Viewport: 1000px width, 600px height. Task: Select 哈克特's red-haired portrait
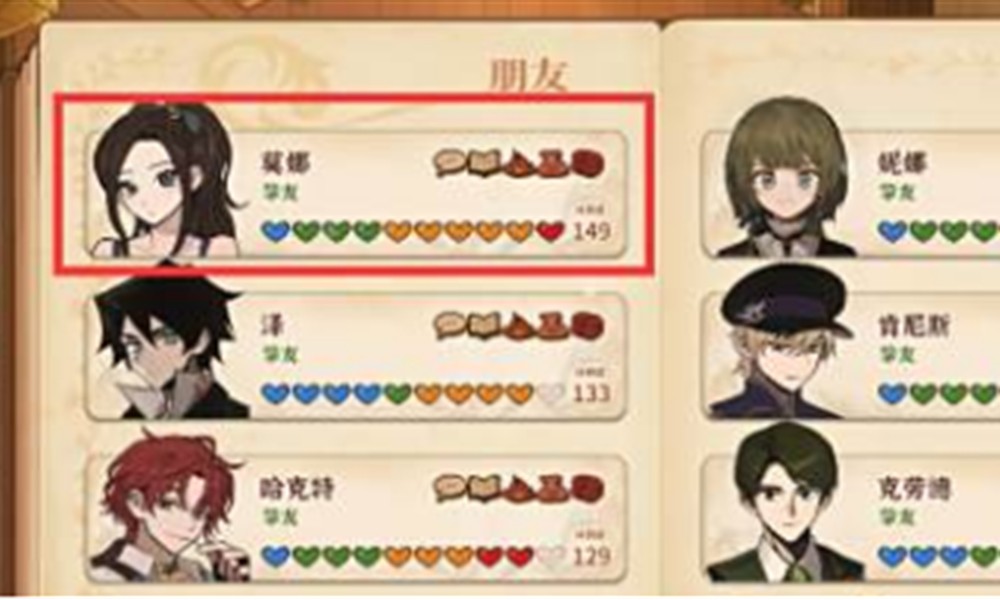169,507
